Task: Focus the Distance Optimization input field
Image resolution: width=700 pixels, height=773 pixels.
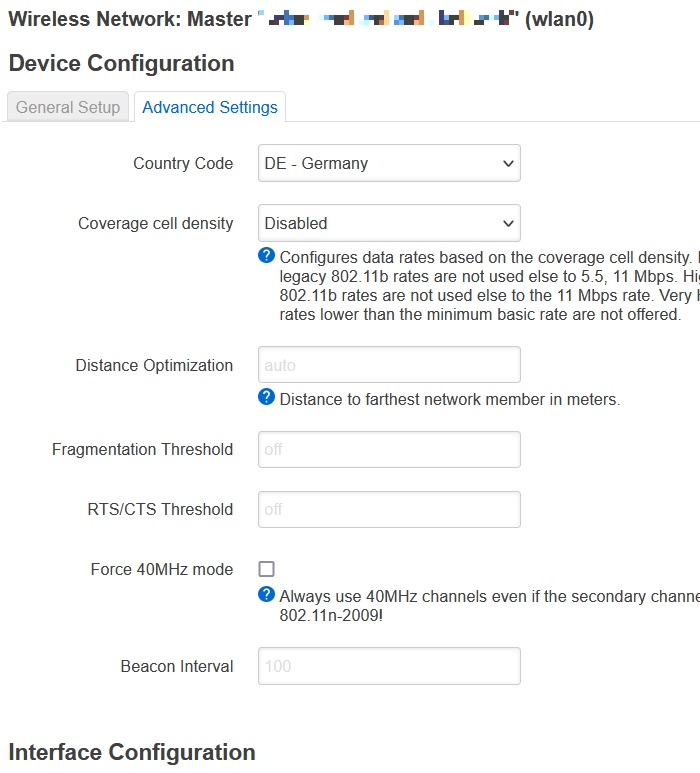Action: 389,365
